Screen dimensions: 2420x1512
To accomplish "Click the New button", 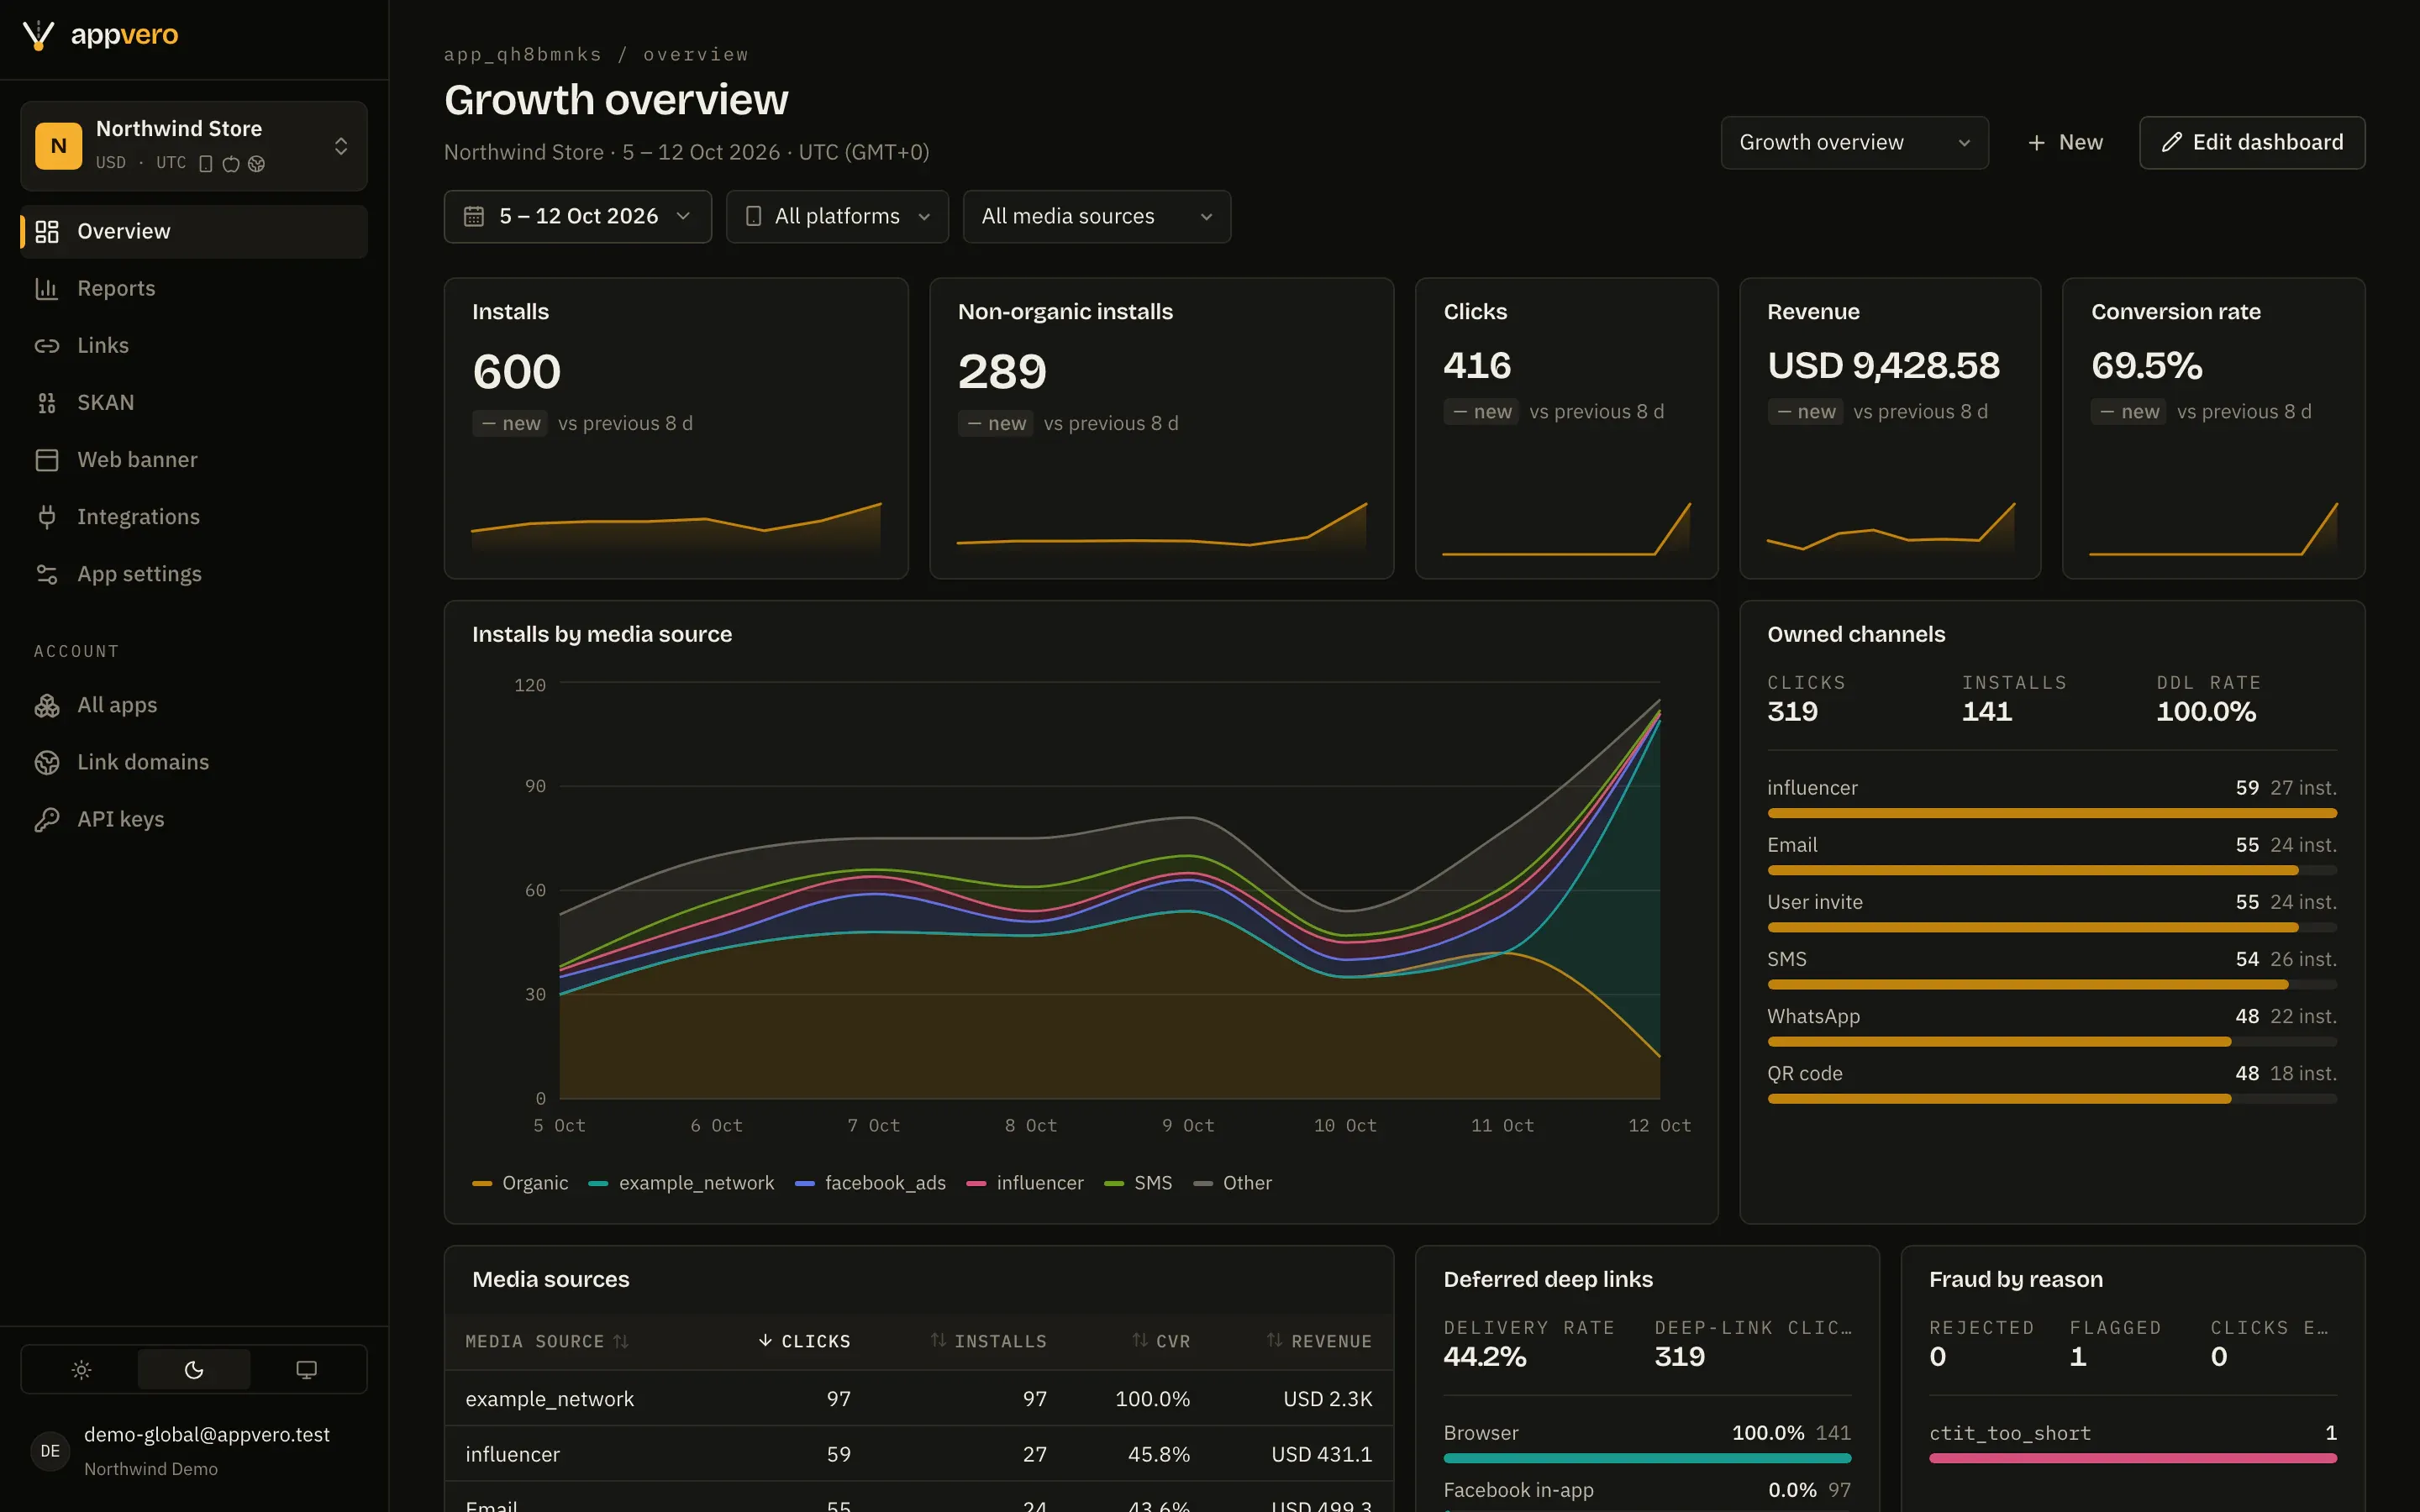I will point(2064,143).
